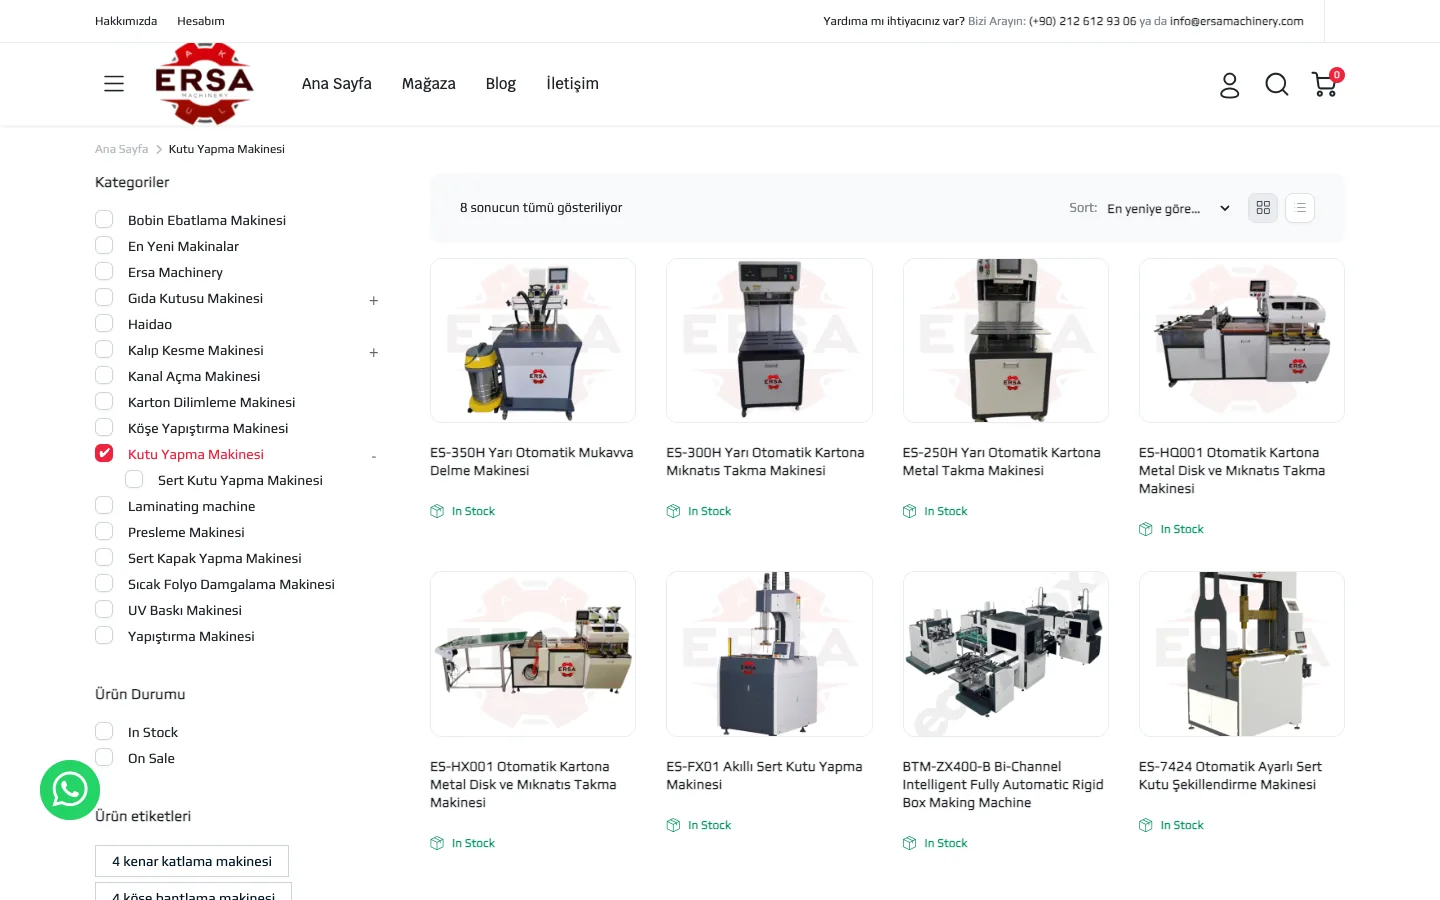Open the İletişim menu item

point(573,84)
